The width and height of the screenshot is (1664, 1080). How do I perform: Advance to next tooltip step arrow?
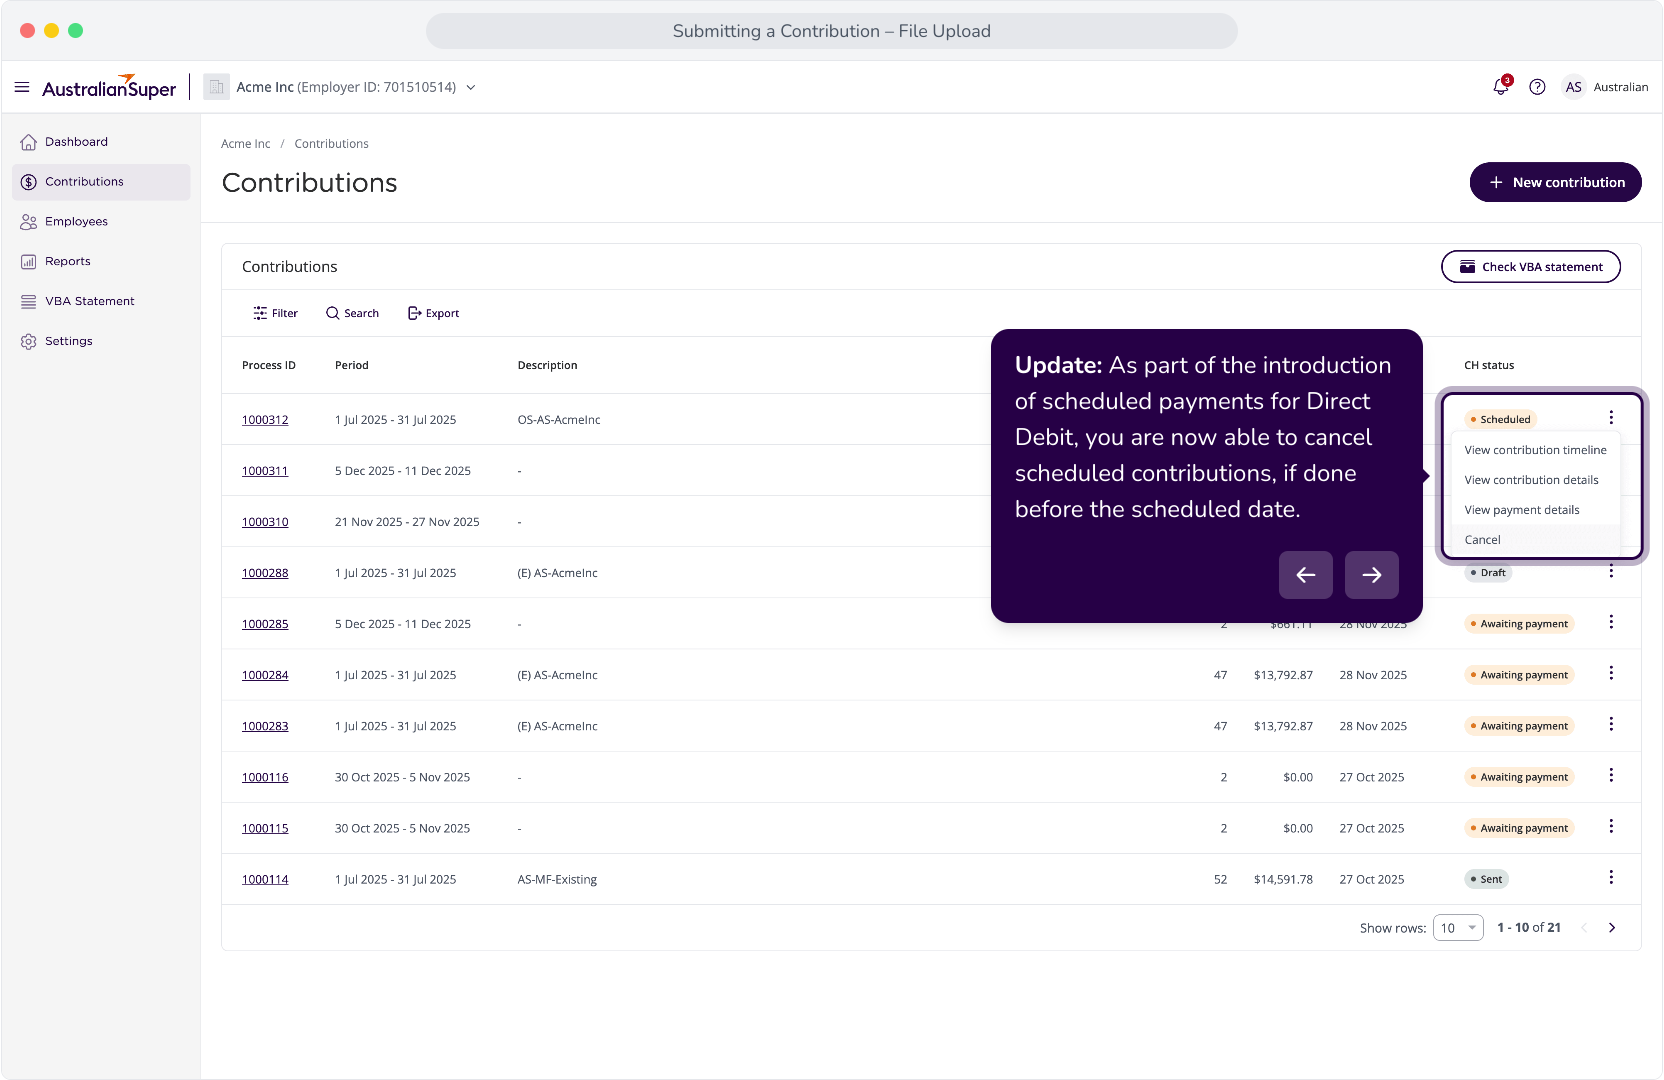[x=1371, y=575]
